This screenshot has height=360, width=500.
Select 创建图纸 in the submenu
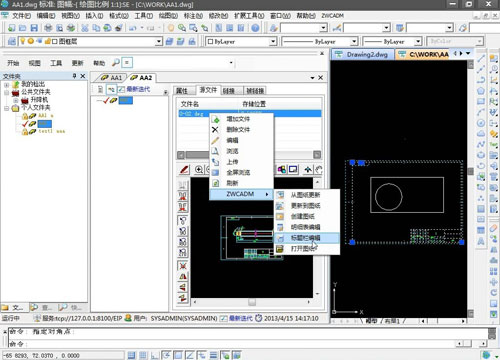click(x=307, y=216)
